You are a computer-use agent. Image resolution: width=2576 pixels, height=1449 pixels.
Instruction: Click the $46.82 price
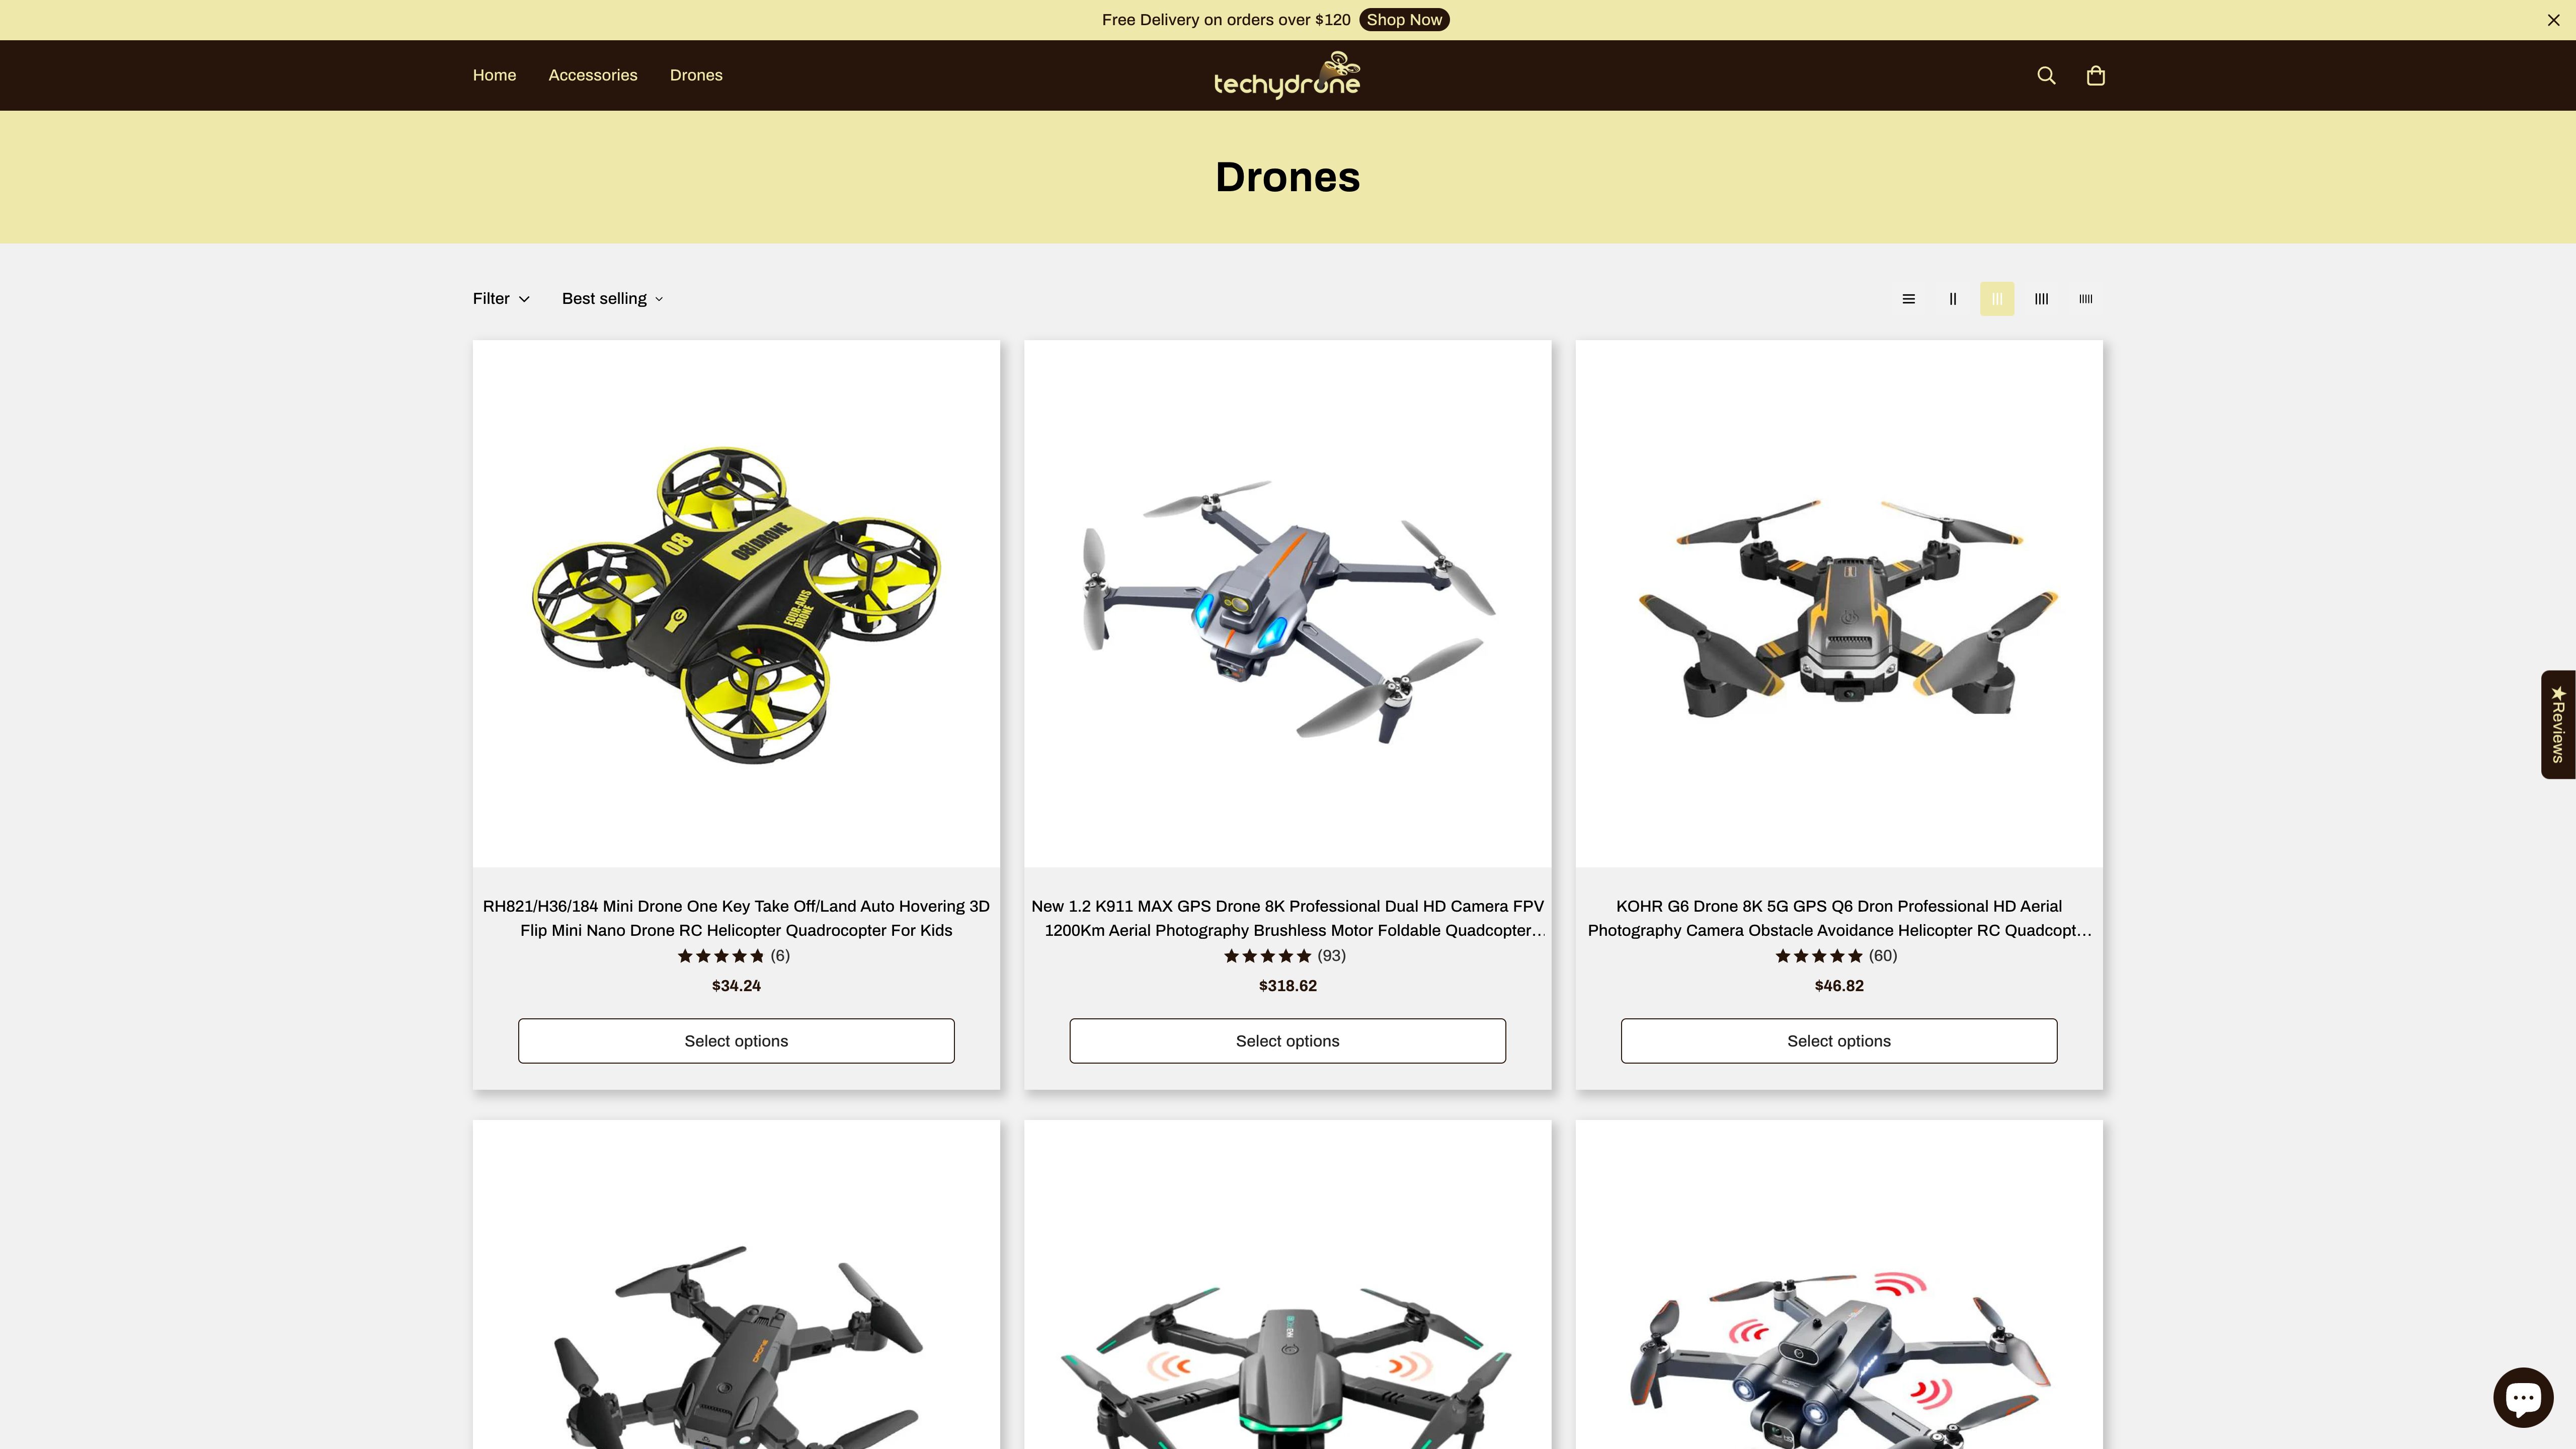click(1839, 986)
